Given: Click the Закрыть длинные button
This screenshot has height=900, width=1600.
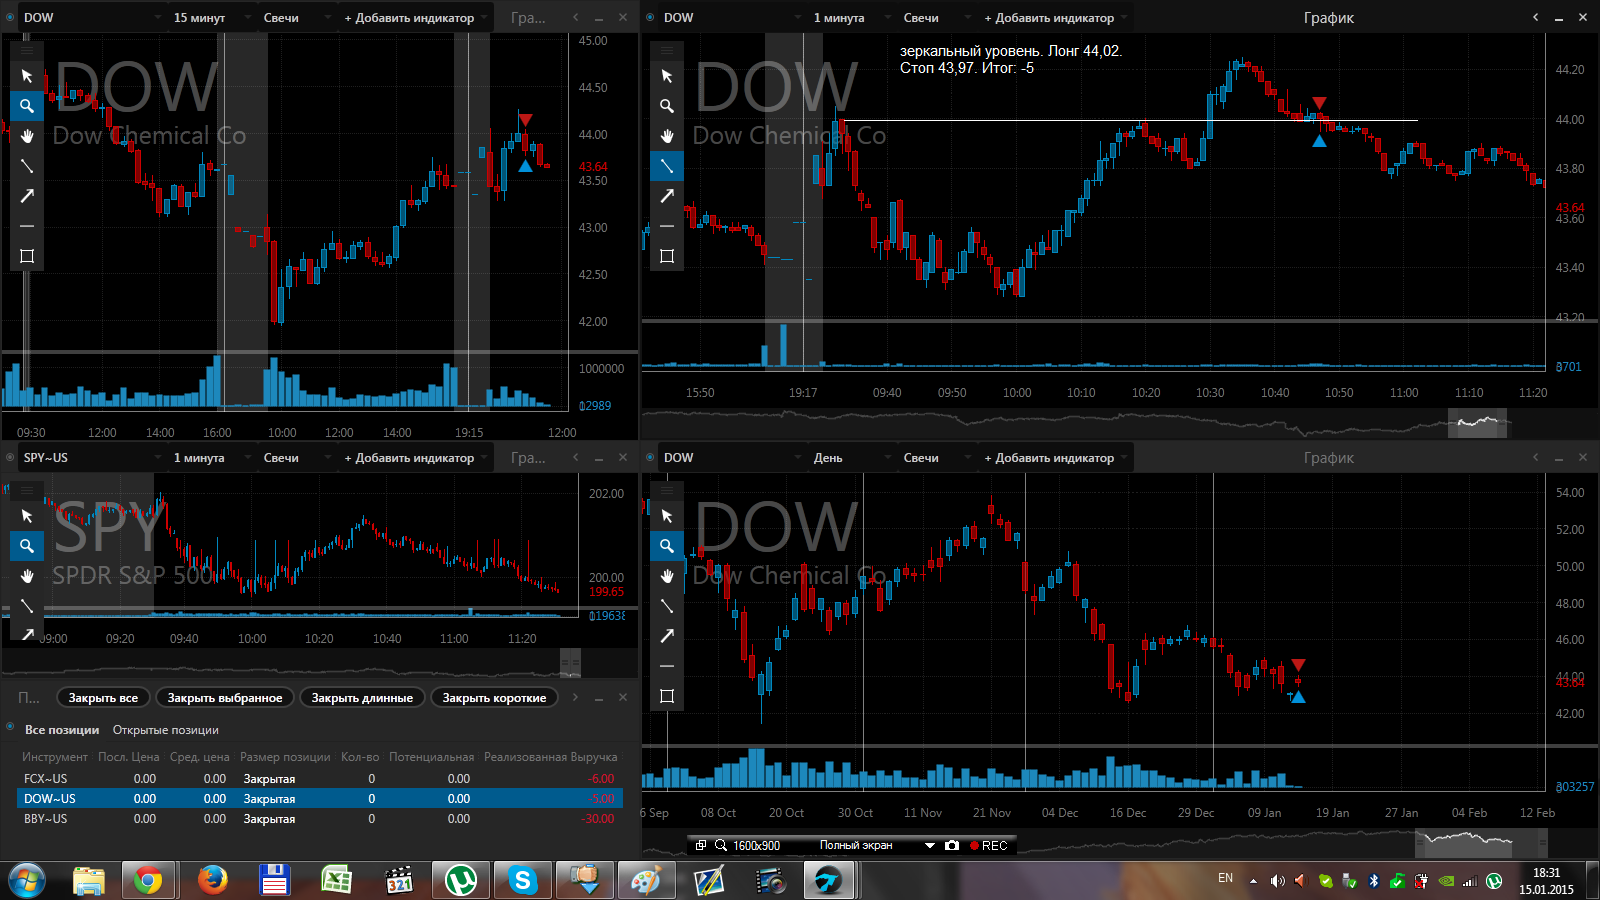Looking at the screenshot, I should [362, 698].
